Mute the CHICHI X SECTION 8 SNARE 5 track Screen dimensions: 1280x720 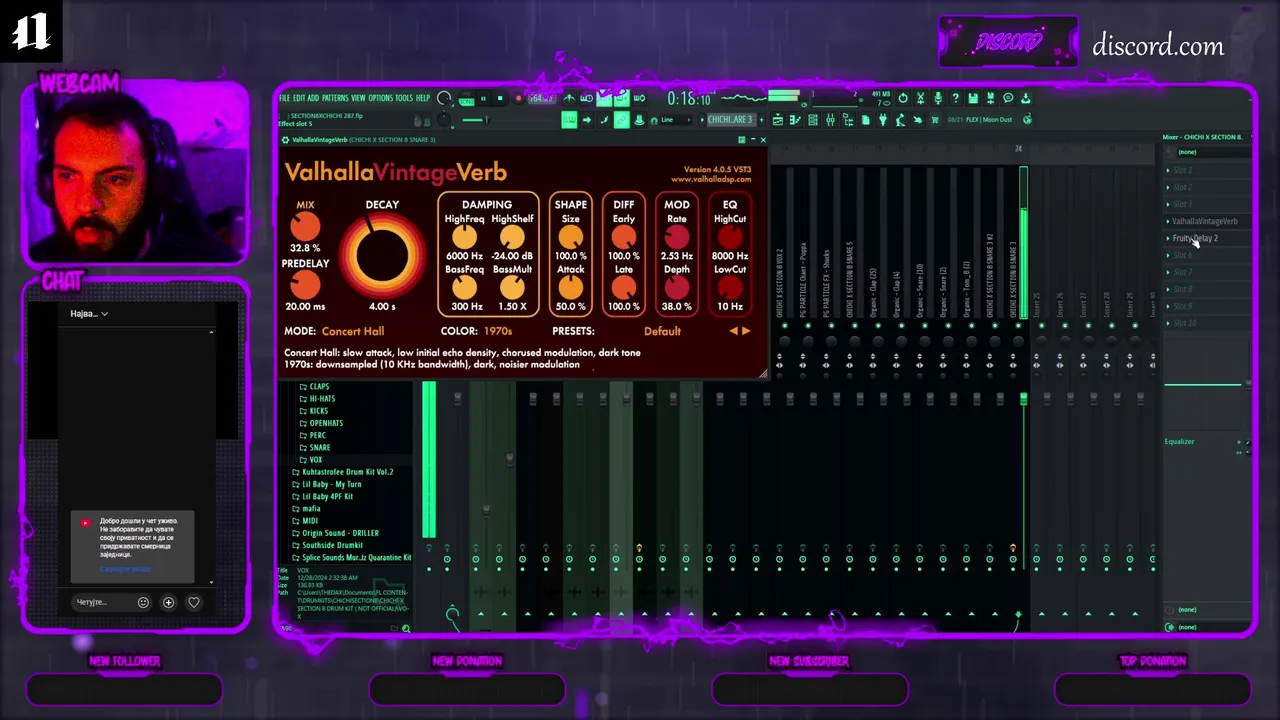[854, 325]
